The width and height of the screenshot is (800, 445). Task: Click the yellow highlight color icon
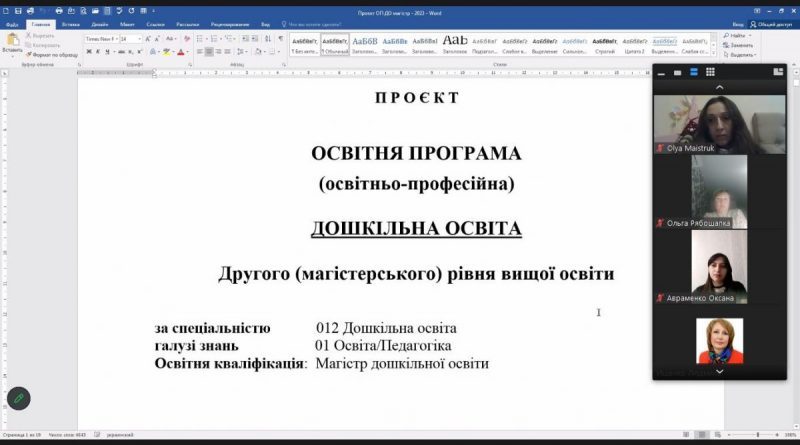tap(166, 52)
